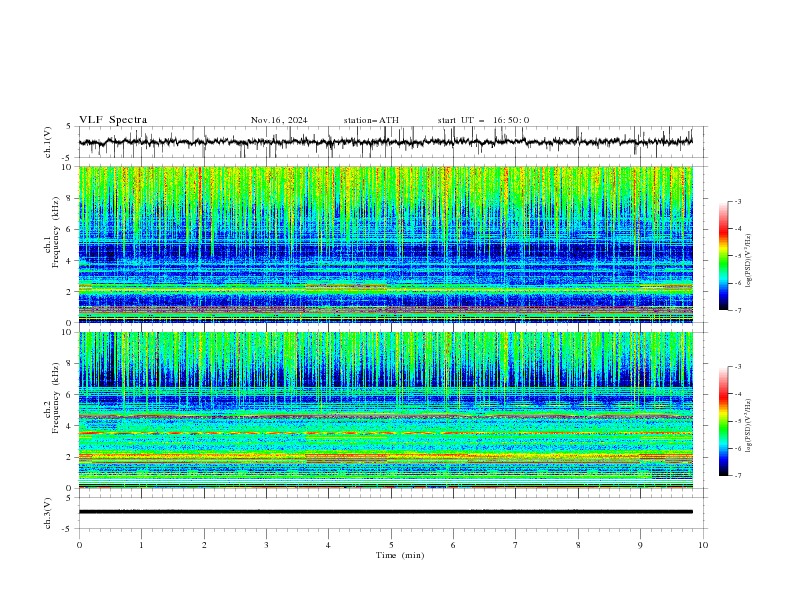The image size is (792, 612).
Task: Click the 'VLF Spectra' title text
Action: [x=113, y=120]
